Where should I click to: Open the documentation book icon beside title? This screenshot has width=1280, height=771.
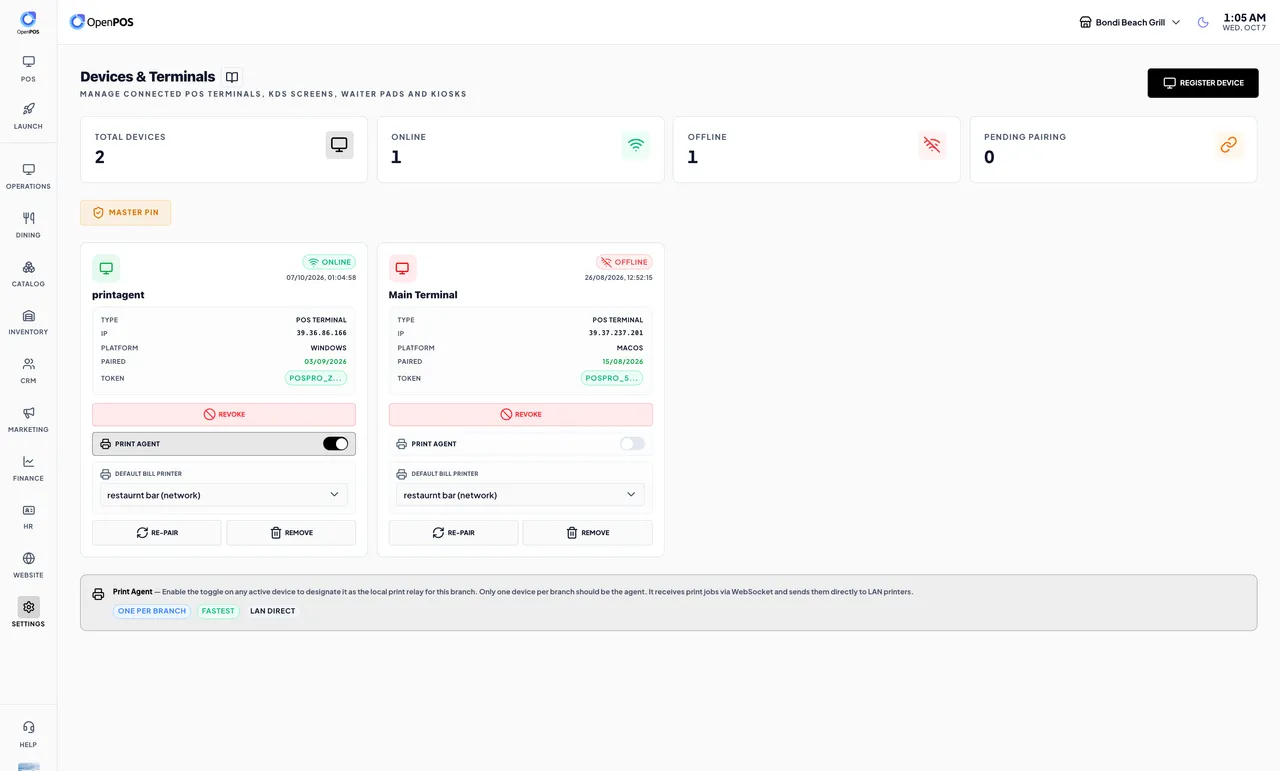pos(232,77)
